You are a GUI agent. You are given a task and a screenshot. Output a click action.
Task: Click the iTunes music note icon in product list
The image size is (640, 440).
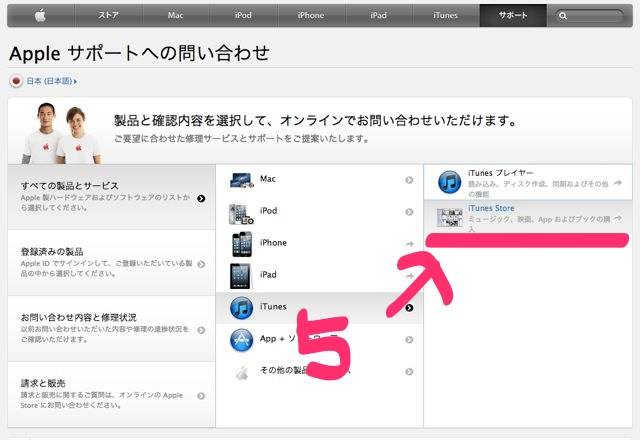[x=242, y=308]
